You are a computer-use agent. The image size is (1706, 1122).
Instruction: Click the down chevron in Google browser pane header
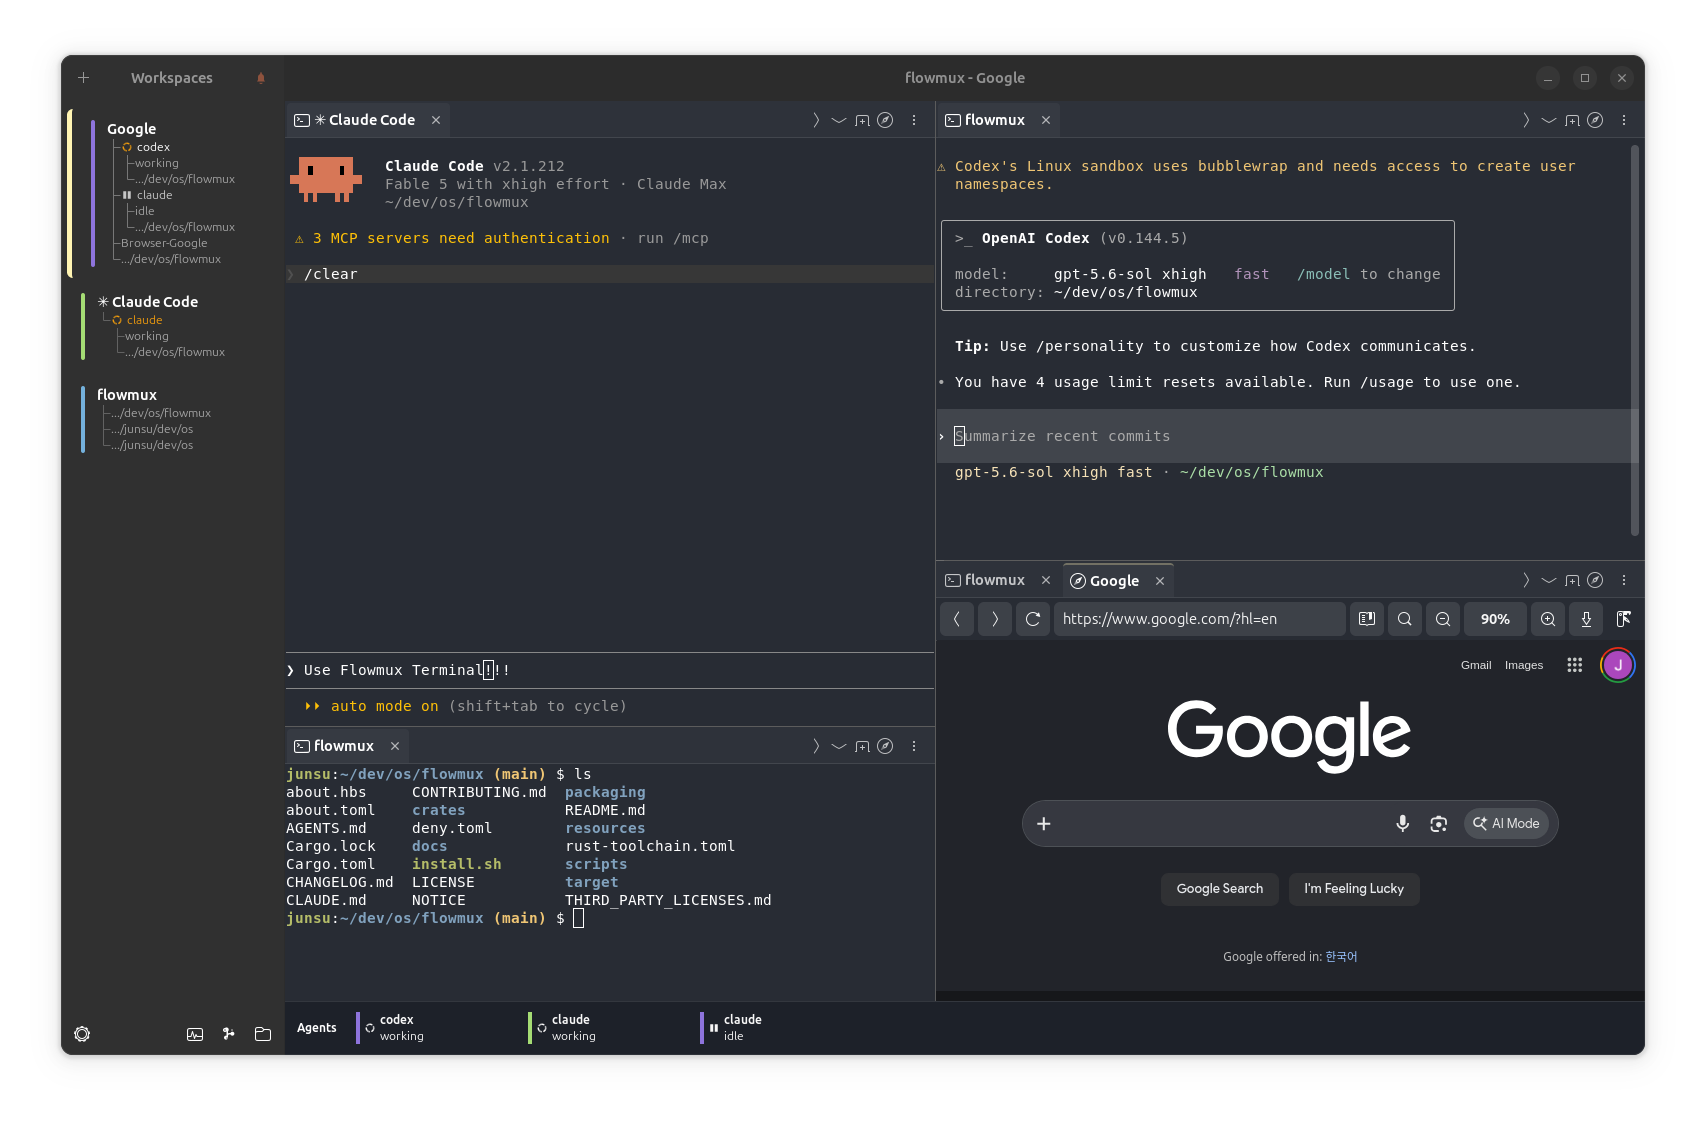1549,580
